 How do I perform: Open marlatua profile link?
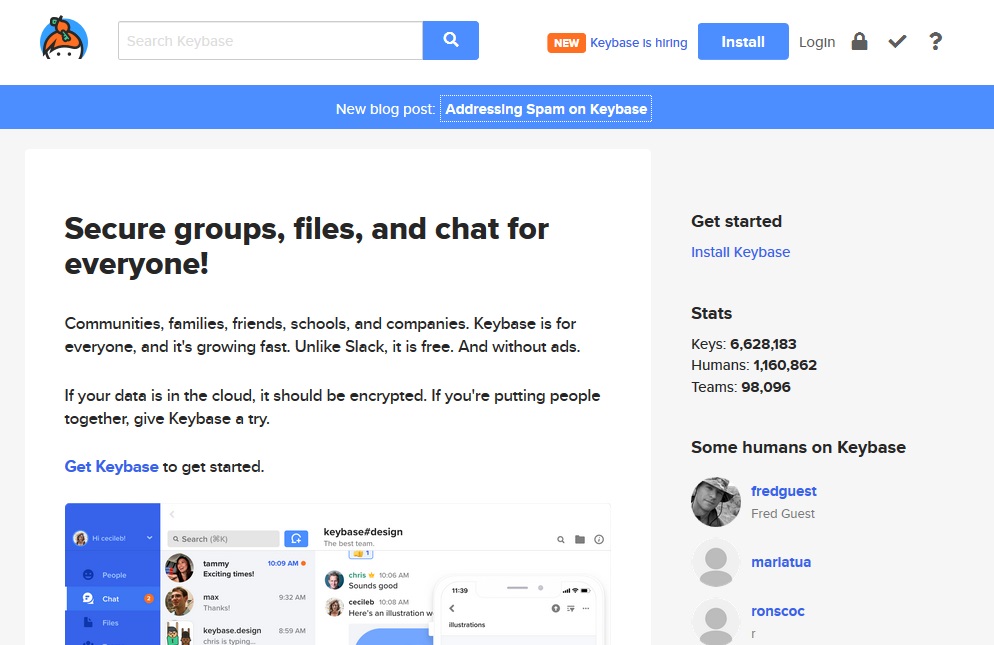781,562
